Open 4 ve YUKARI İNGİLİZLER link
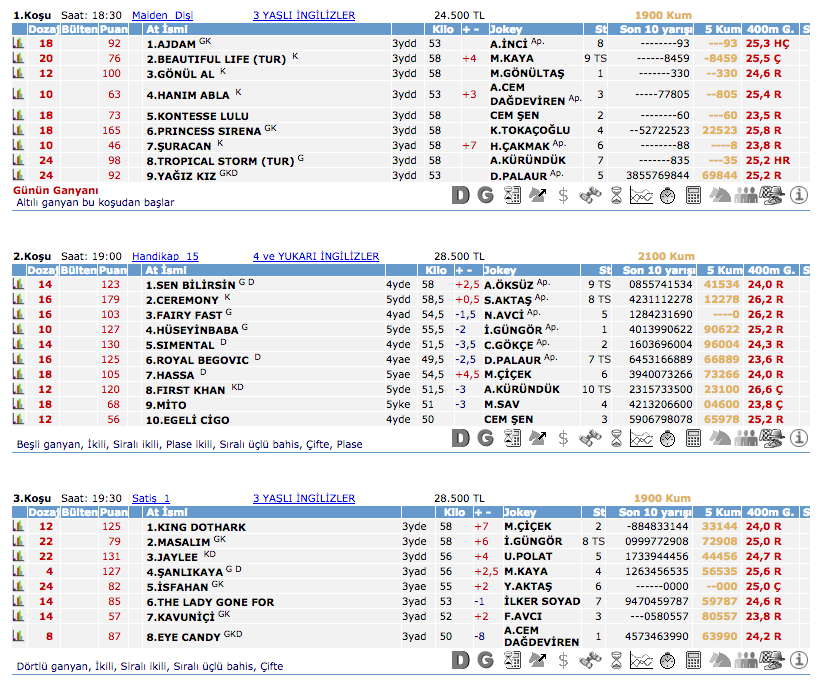This screenshot has width=839, height=686. 316,256
